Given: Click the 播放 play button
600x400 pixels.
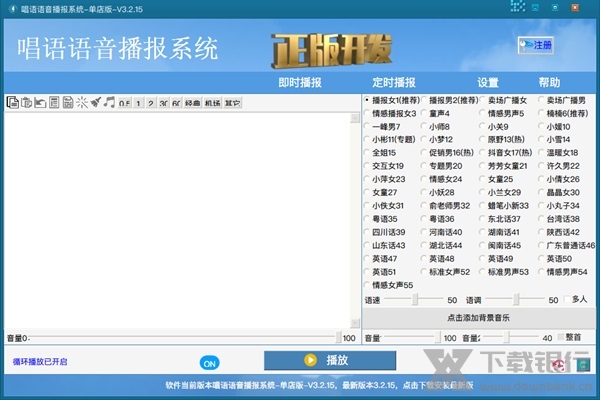Looking at the screenshot, I should 330,360.
